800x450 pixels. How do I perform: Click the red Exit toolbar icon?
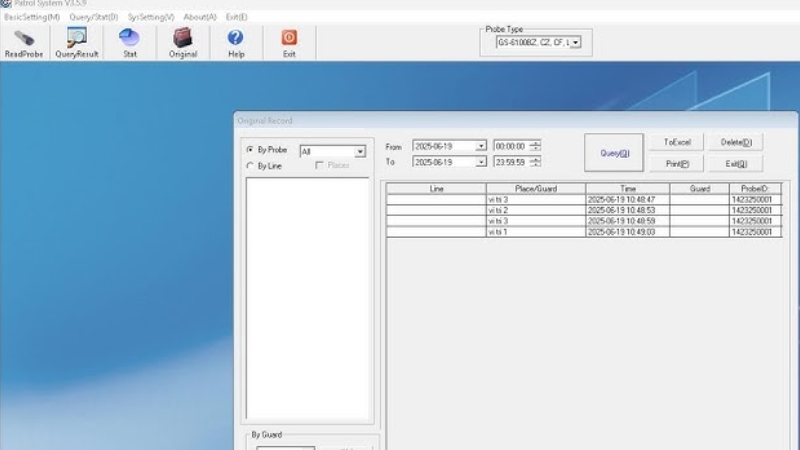pyautogui.click(x=289, y=41)
